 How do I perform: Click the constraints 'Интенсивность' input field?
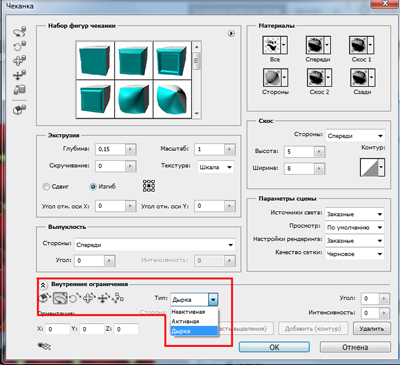[x=371, y=313]
